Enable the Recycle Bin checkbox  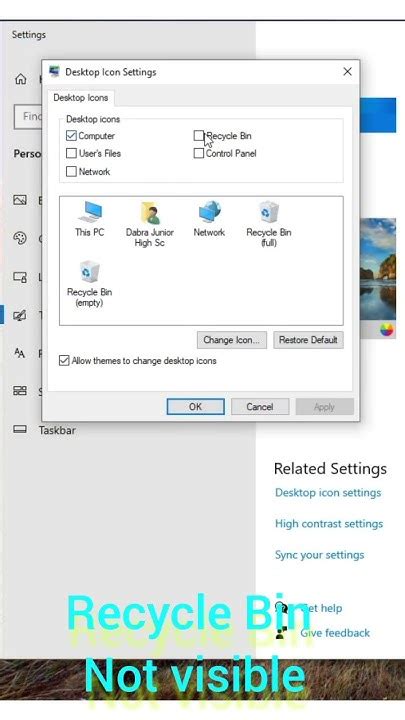click(198, 135)
